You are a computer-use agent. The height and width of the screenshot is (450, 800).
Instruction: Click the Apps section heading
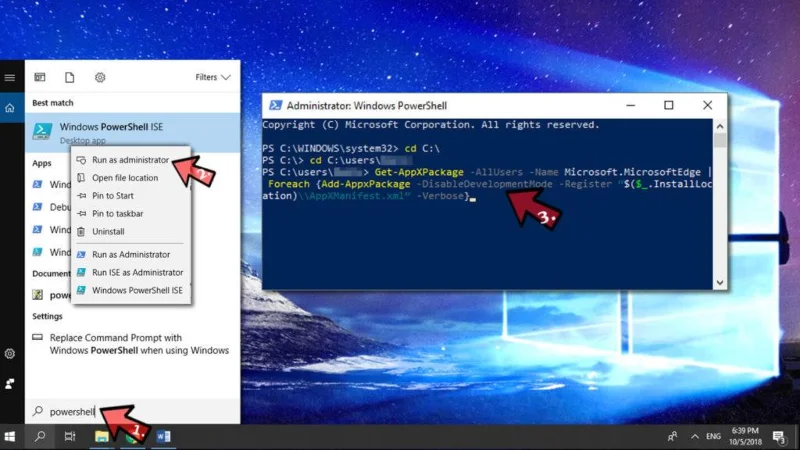(42, 163)
